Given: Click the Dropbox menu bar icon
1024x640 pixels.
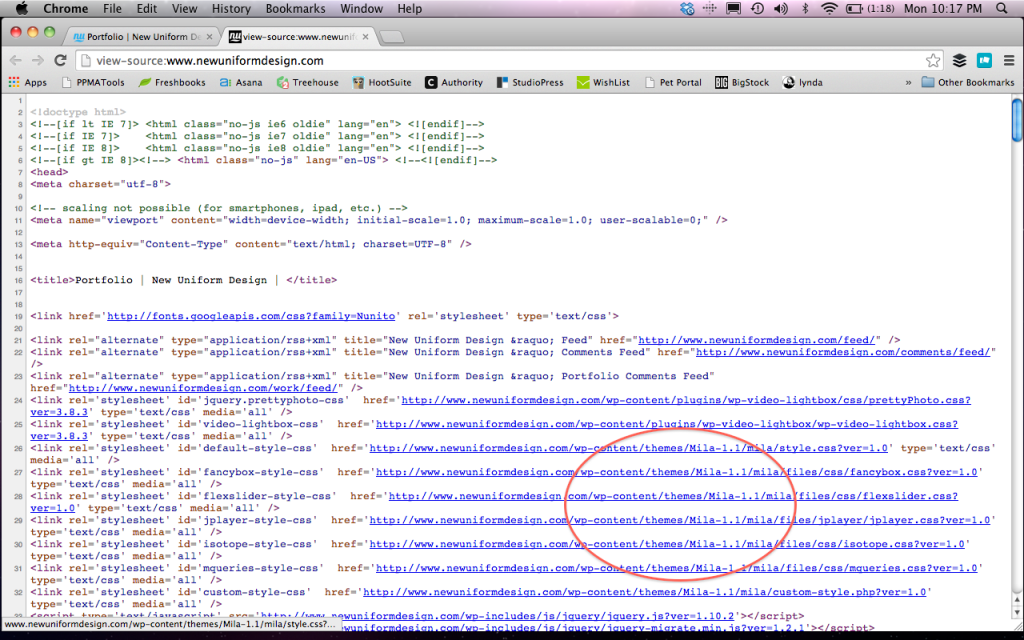Looking at the screenshot, I should 687,8.
